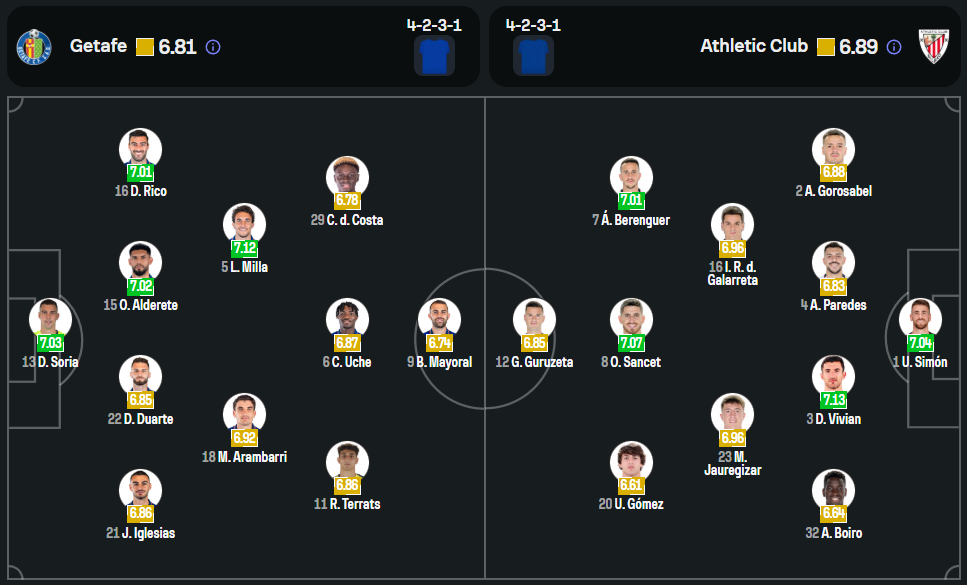Click Athletic Club's blue kit shirt icon
The width and height of the screenshot is (967, 585).
533,56
